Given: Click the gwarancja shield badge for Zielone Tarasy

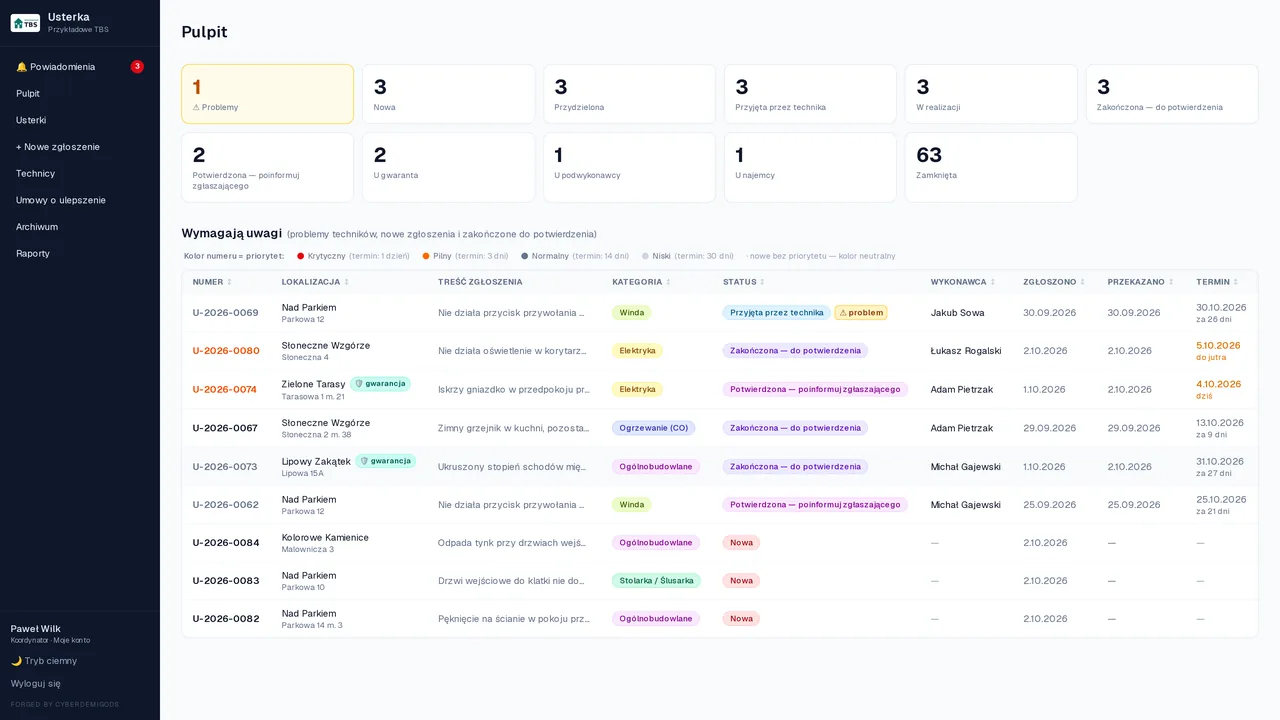Looking at the screenshot, I should tap(380, 384).
